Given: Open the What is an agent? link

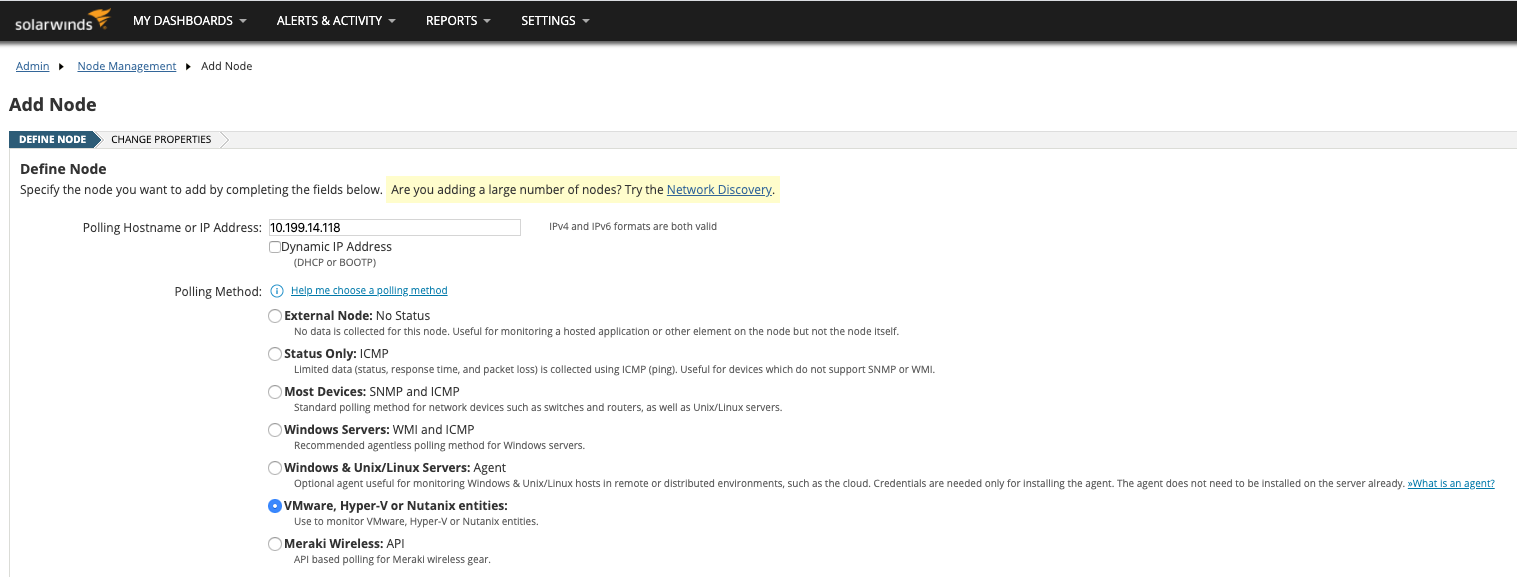Looking at the screenshot, I should pos(1450,482).
